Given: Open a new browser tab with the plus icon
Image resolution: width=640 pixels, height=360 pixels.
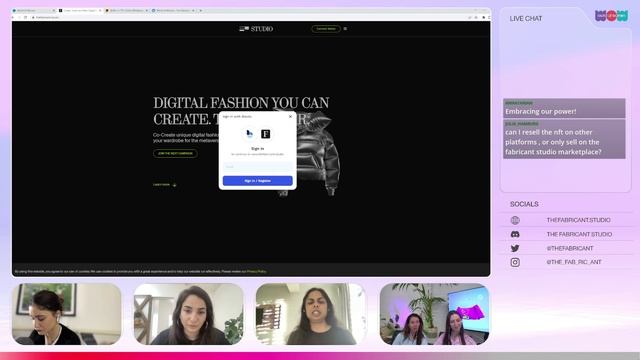Looking at the screenshot, I should click(x=201, y=10).
